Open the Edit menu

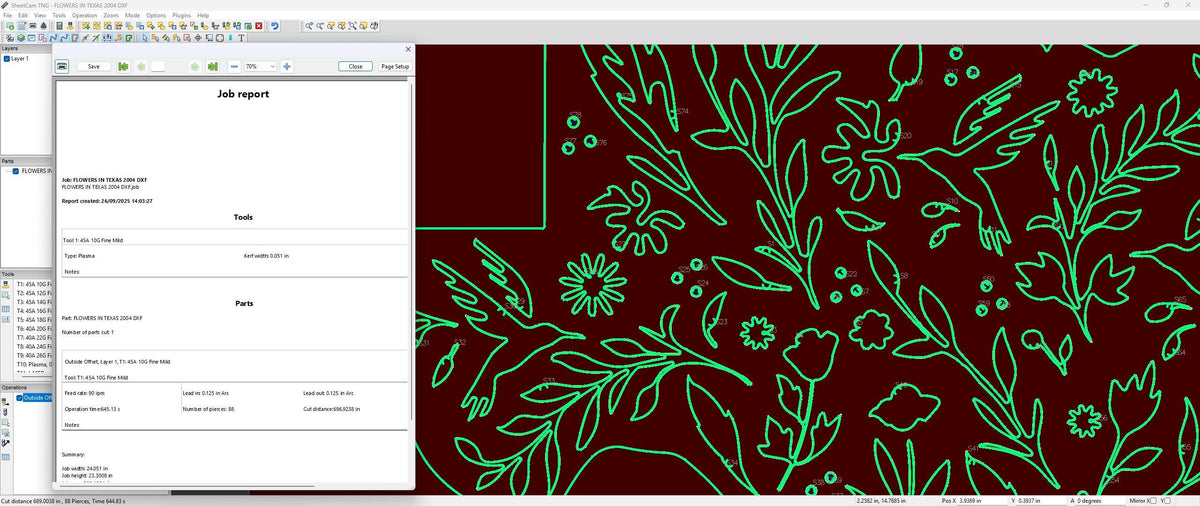(23, 16)
